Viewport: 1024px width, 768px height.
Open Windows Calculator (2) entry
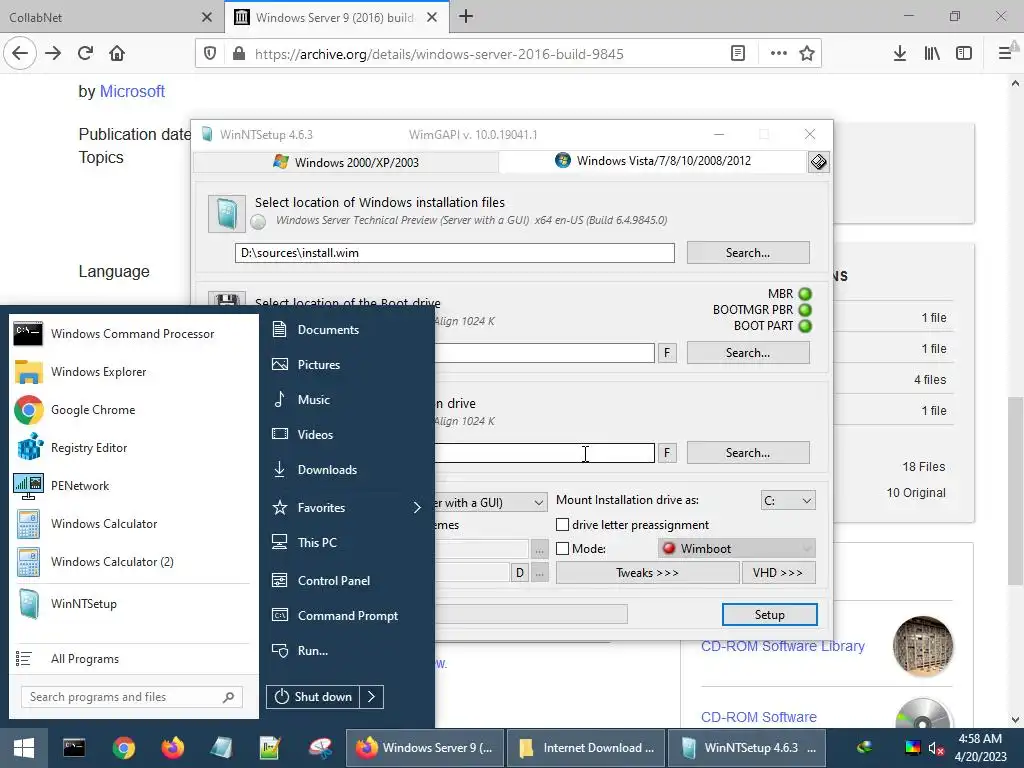[x=131, y=562]
